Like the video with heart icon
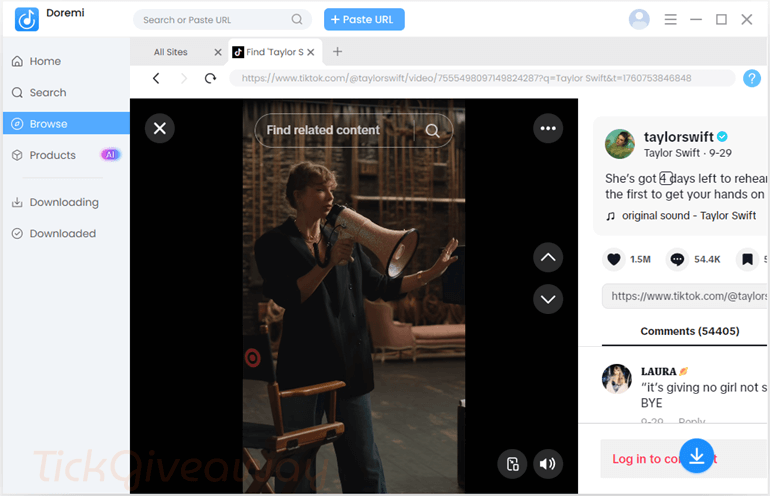 (x=614, y=259)
